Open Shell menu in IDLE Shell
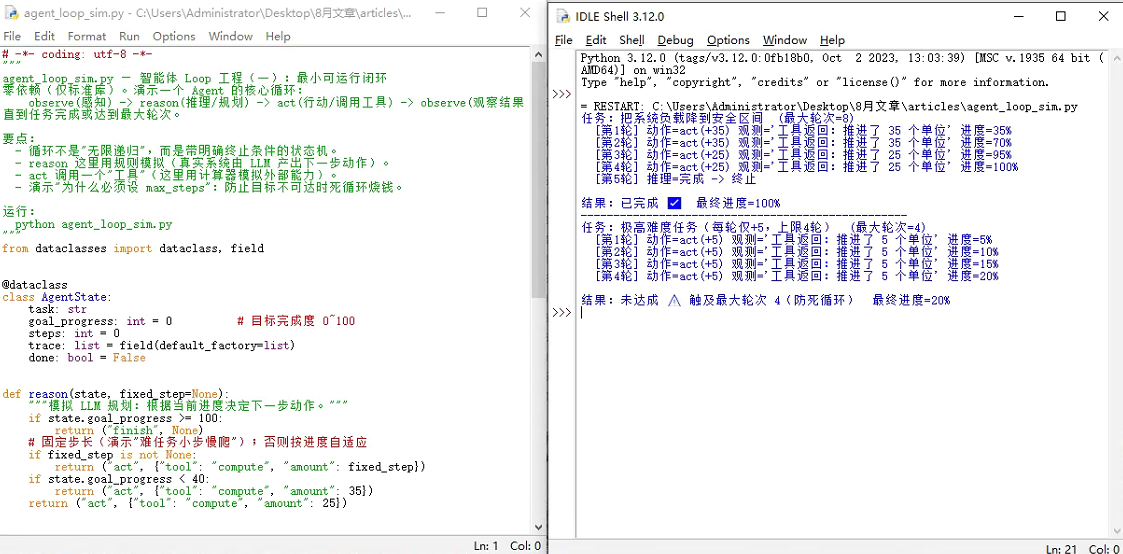This screenshot has width=1123, height=554. 632,40
